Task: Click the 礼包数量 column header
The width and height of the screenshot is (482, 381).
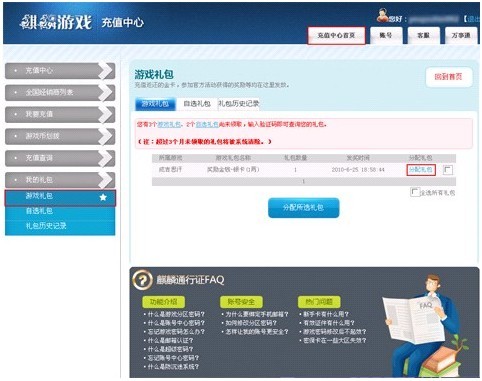Action: (x=295, y=158)
